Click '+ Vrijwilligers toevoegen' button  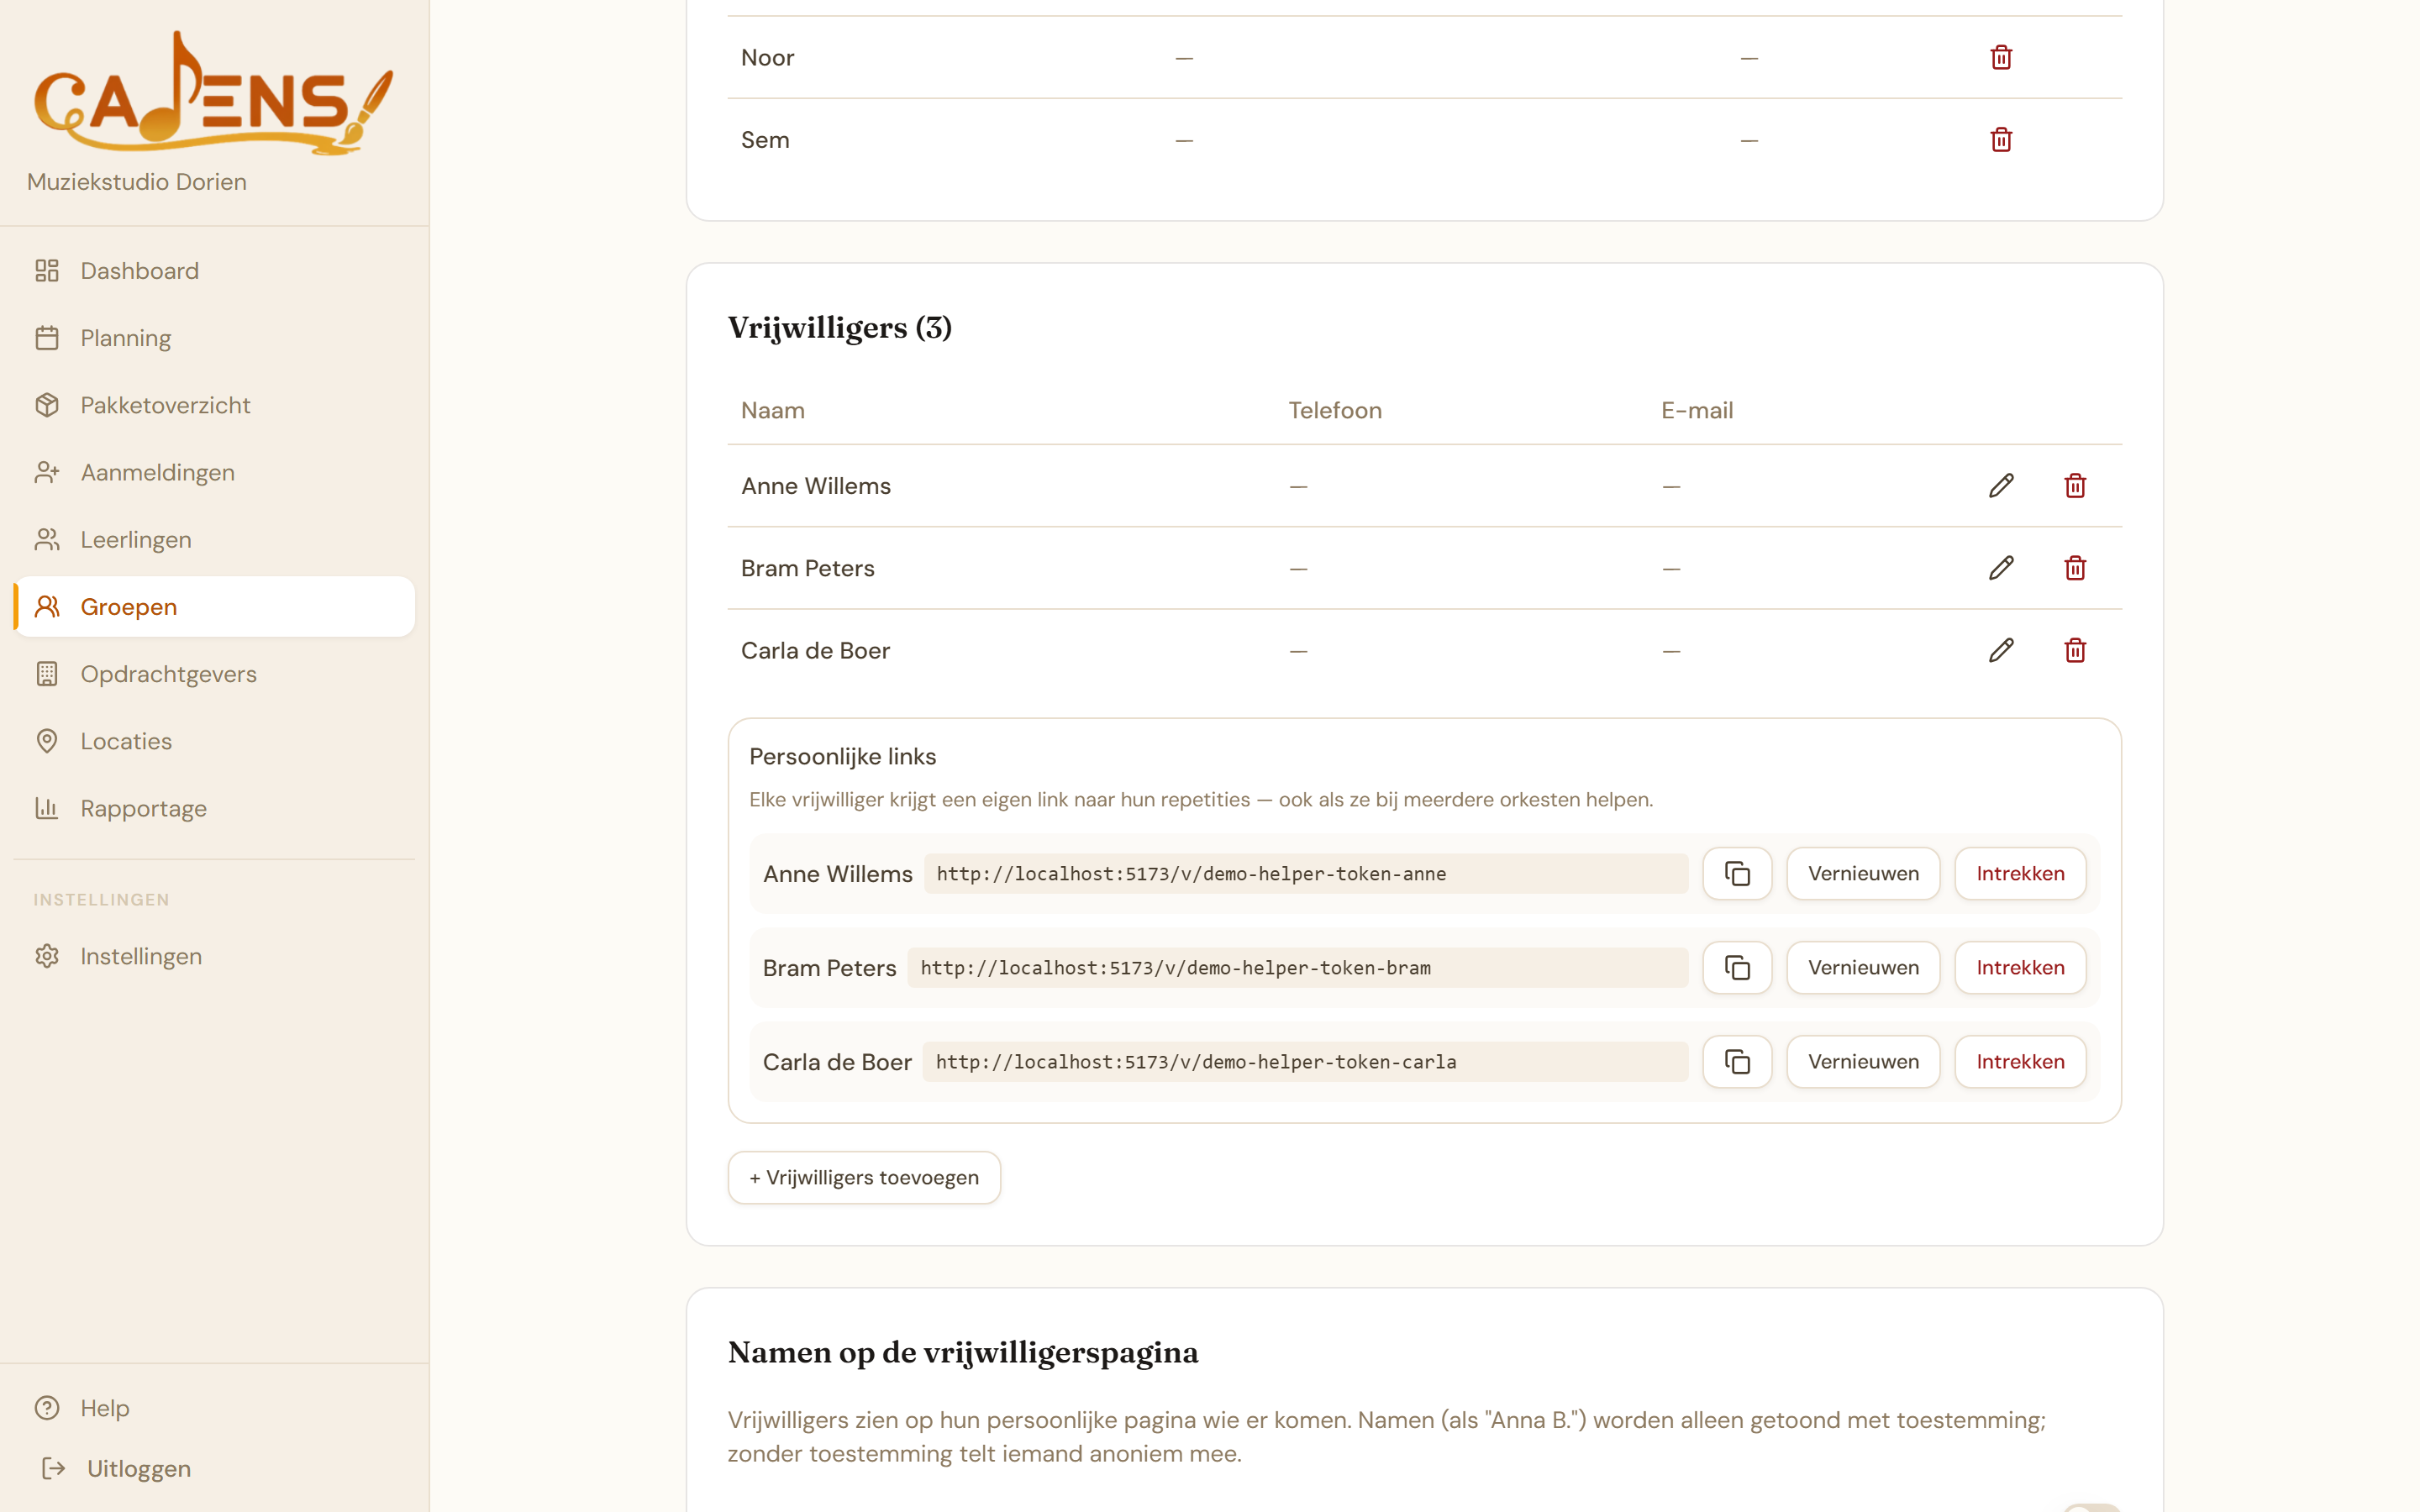(x=864, y=1178)
